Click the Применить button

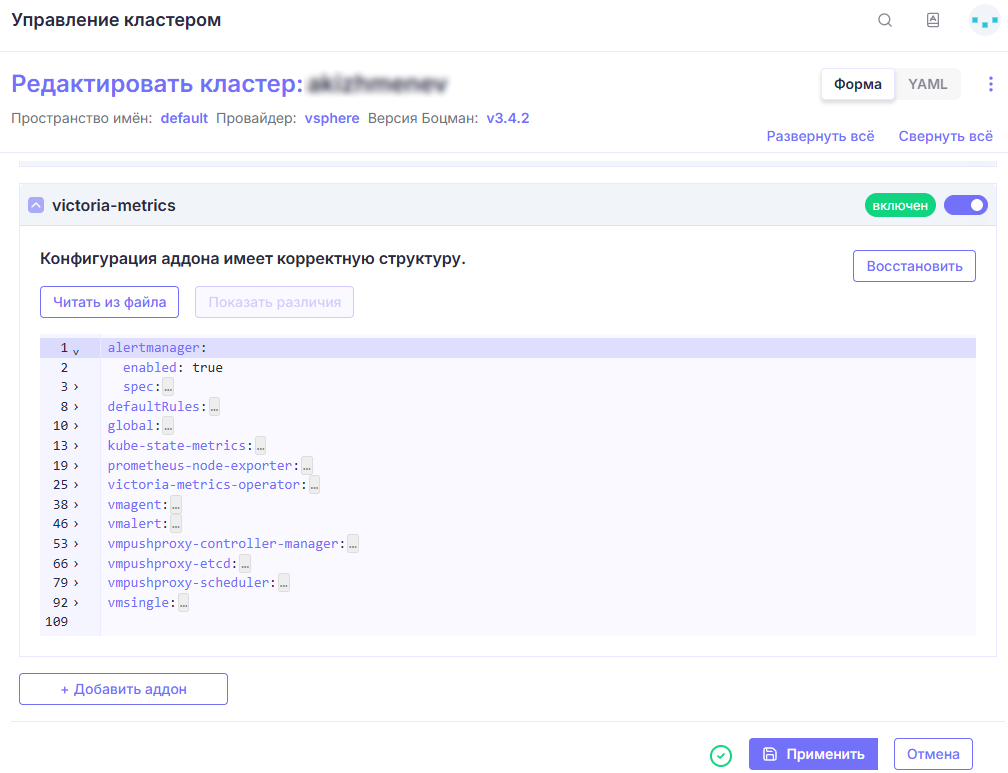pyautogui.click(x=813, y=754)
